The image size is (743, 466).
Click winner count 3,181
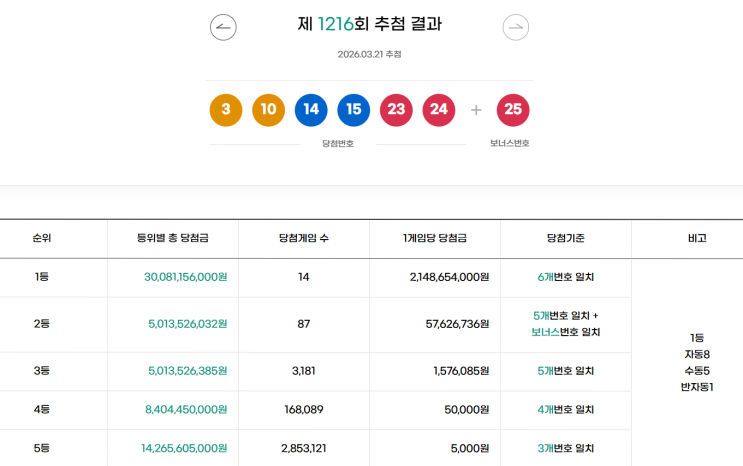304,371
